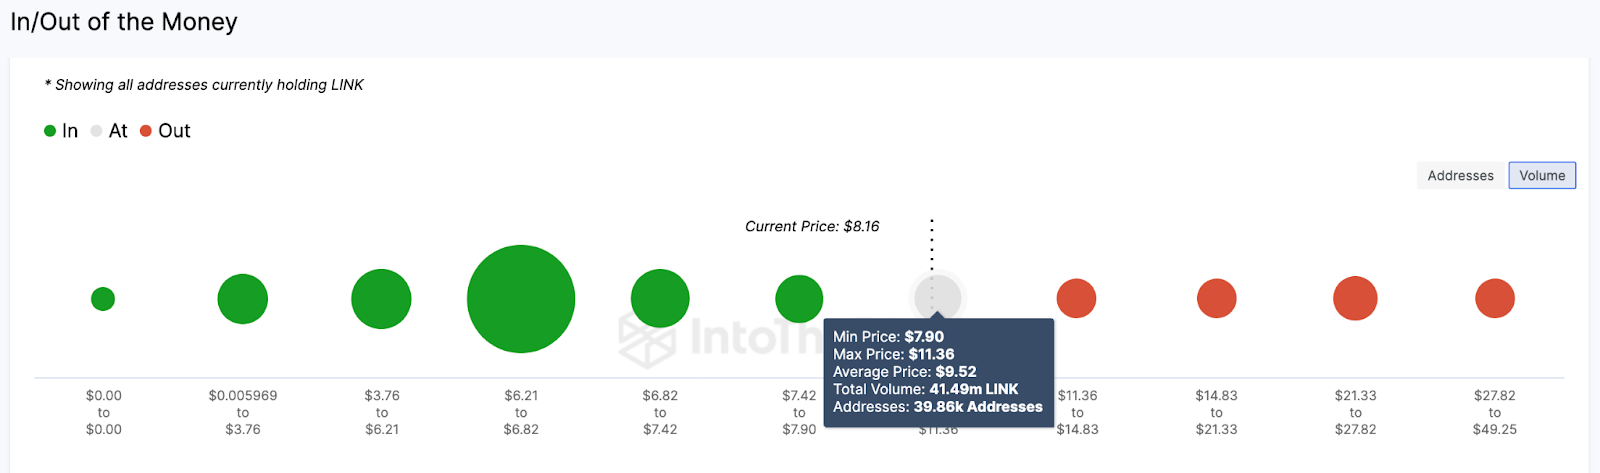Click the Current Price $8.16 label
Viewport: 1600px width, 473px height.
click(812, 226)
